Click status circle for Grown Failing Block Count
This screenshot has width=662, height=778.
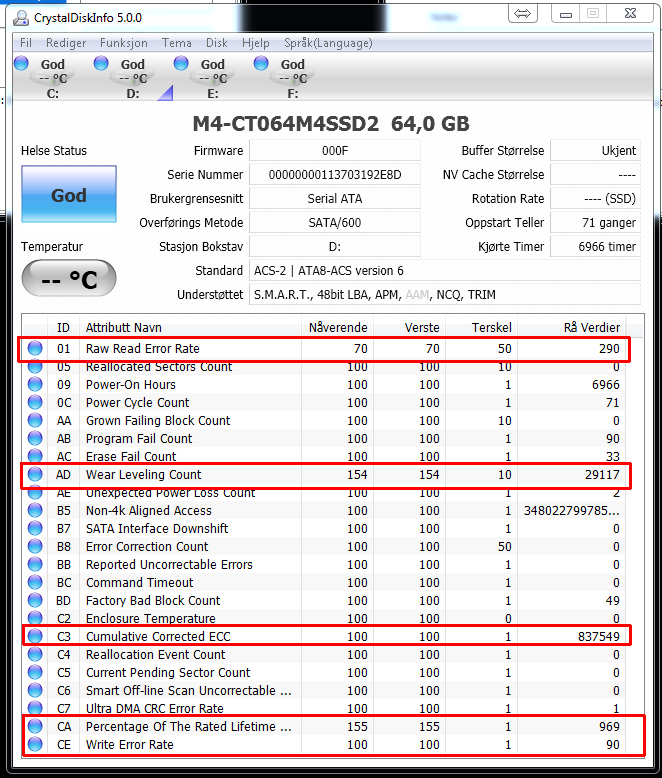coord(35,420)
